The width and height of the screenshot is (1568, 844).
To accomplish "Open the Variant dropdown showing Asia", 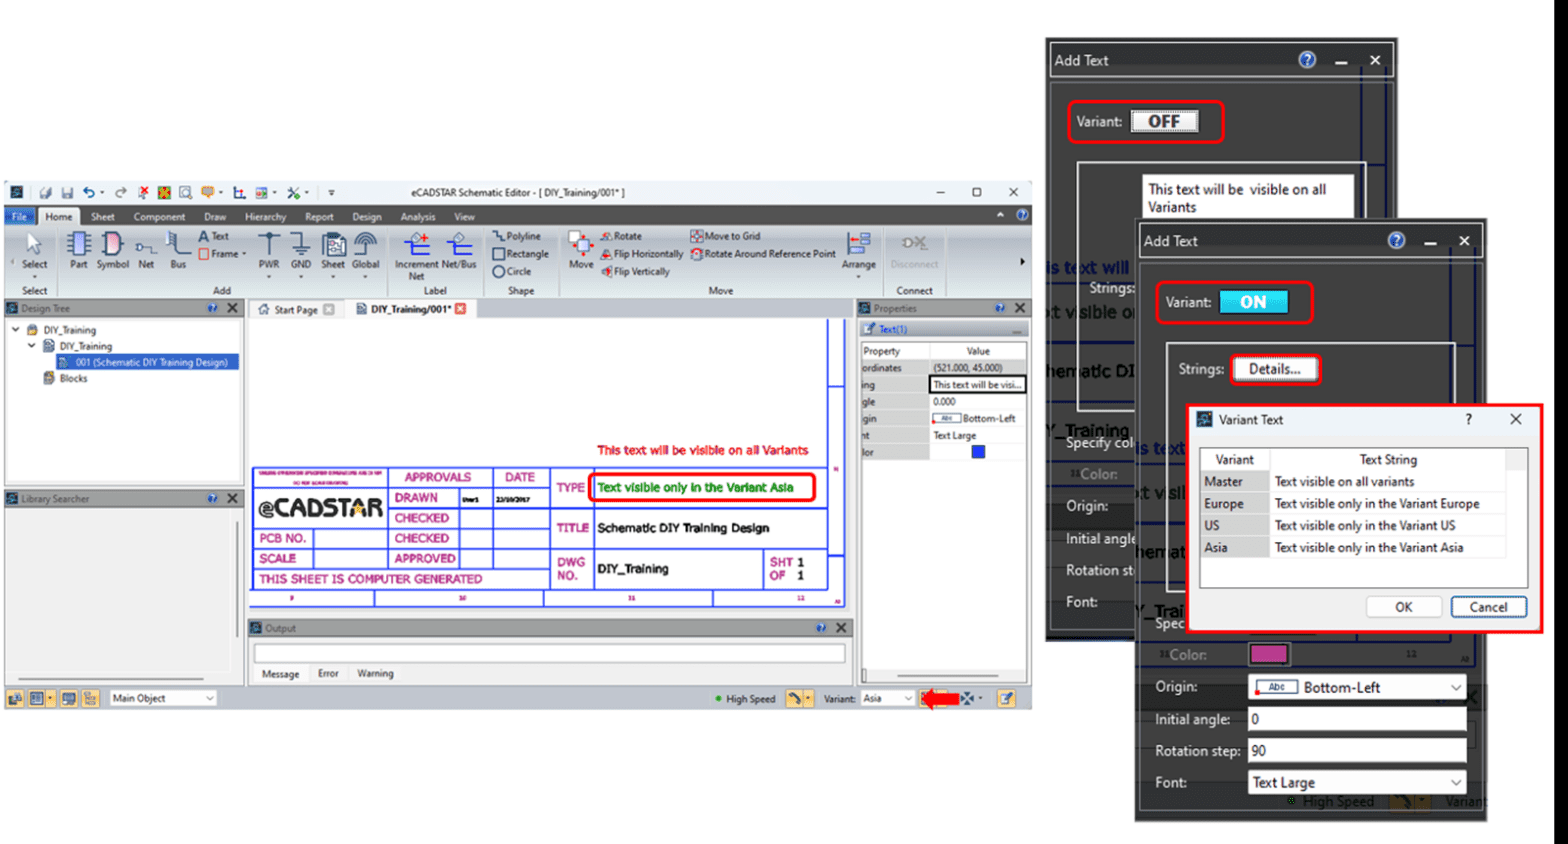I will click(x=887, y=698).
